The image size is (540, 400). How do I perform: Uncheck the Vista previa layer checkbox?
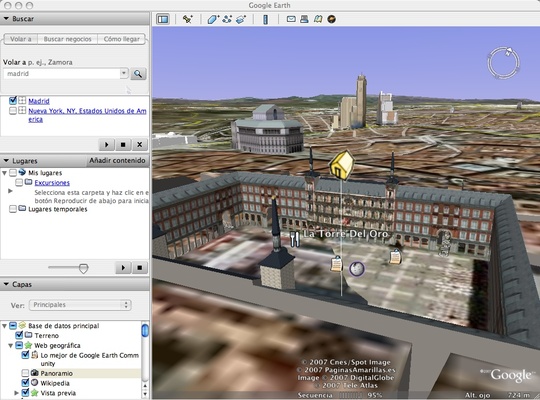pos(25,393)
